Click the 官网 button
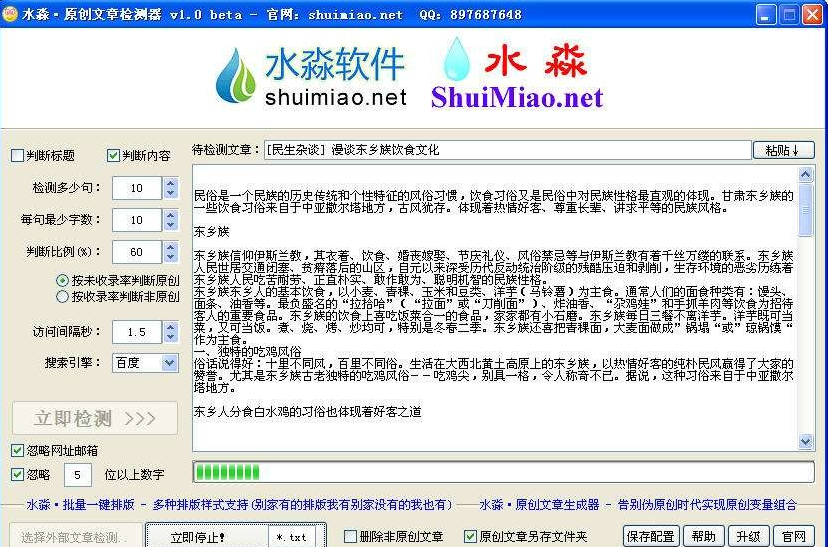 [794, 536]
